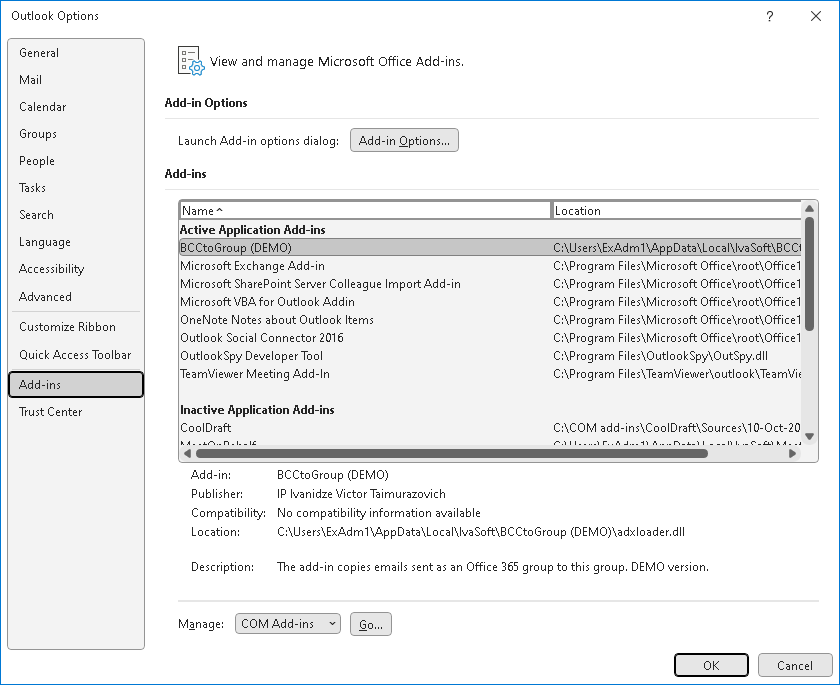Select the Groups options category
Screen dimensions: 840x685
coord(76,133)
